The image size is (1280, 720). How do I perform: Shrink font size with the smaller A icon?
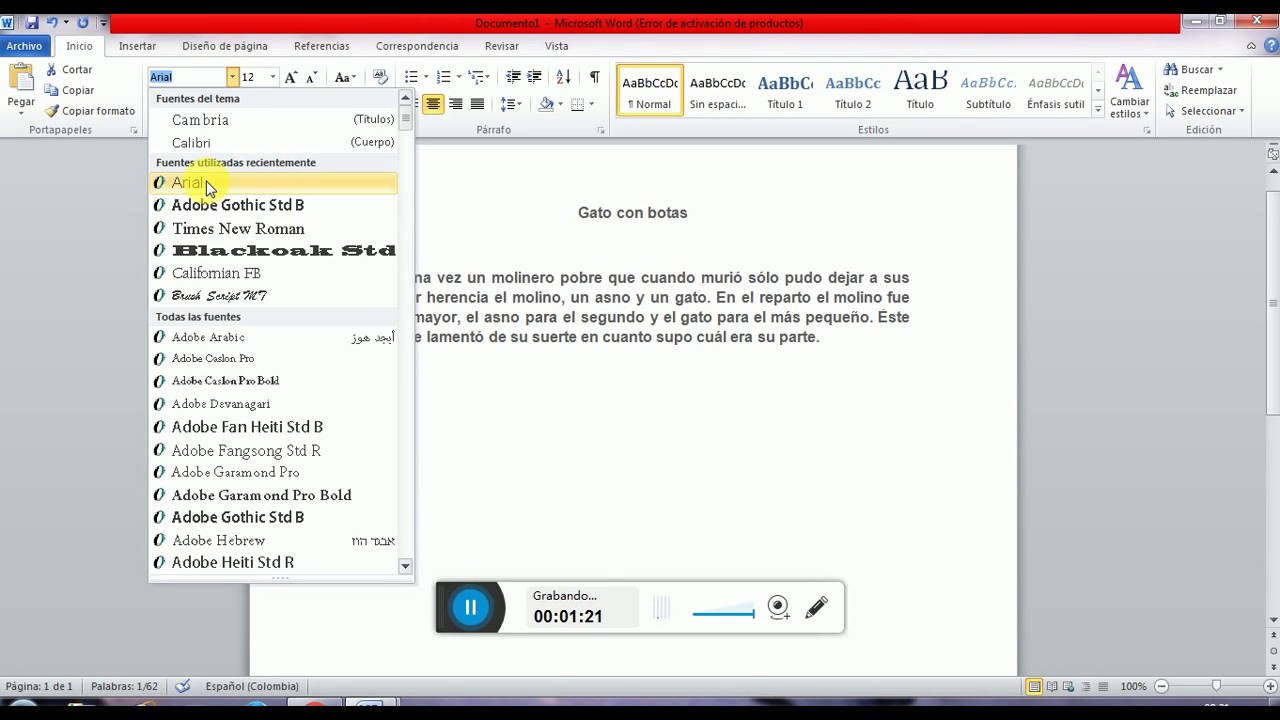point(311,77)
